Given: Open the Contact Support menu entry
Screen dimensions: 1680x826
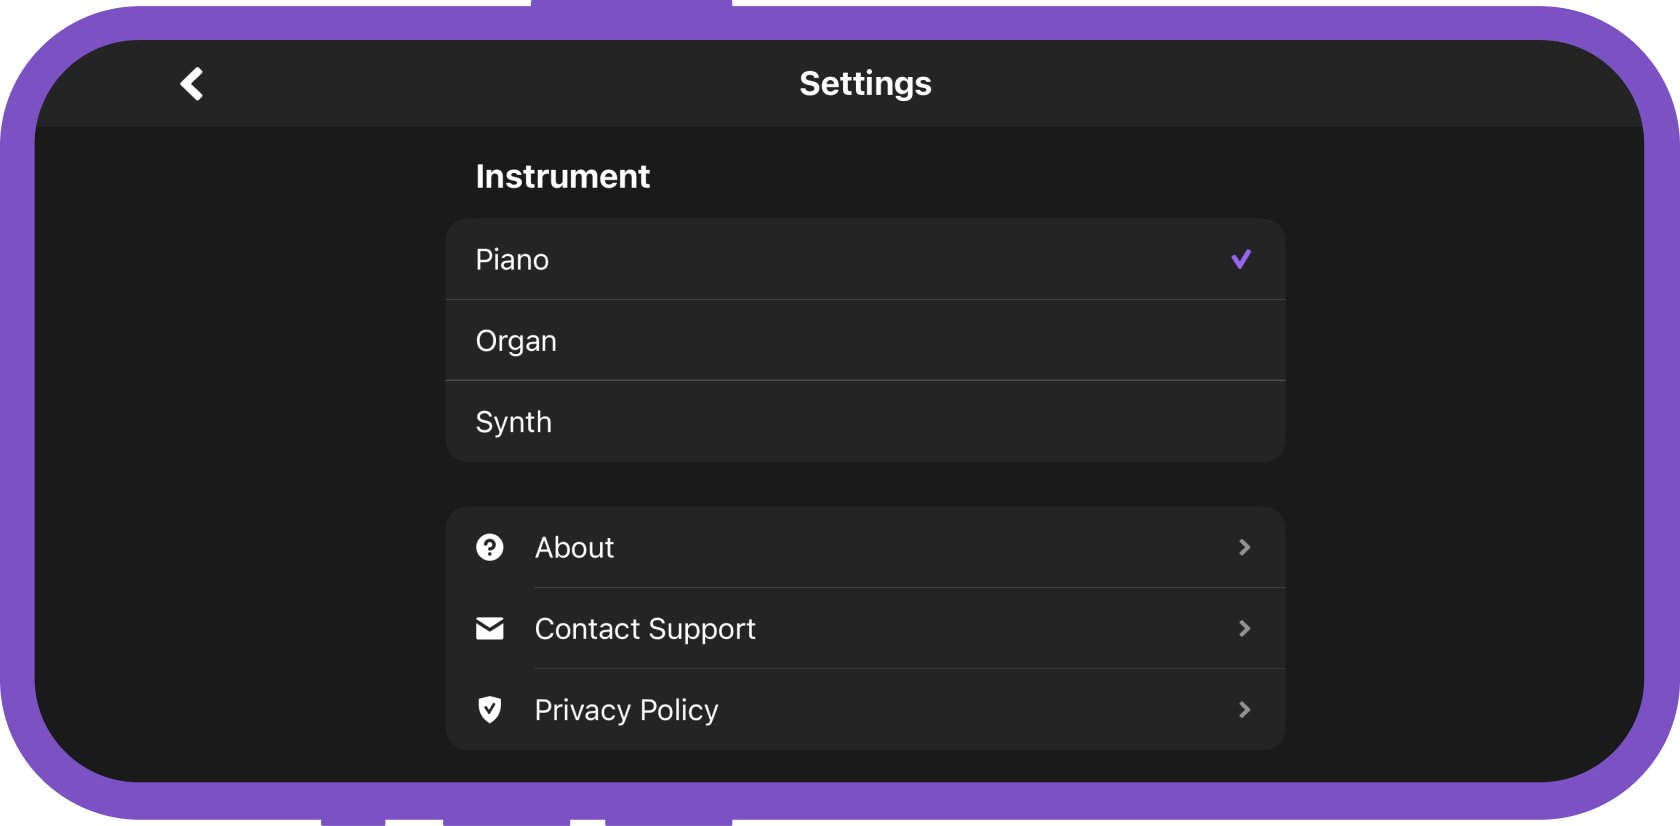Looking at the screenshot, I should click(865, 628).
